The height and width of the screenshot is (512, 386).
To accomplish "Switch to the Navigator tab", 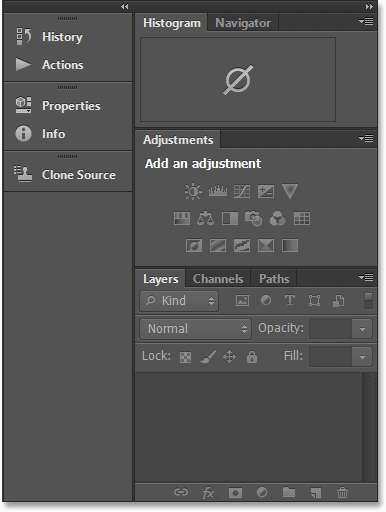I will [x=243, y=23].
